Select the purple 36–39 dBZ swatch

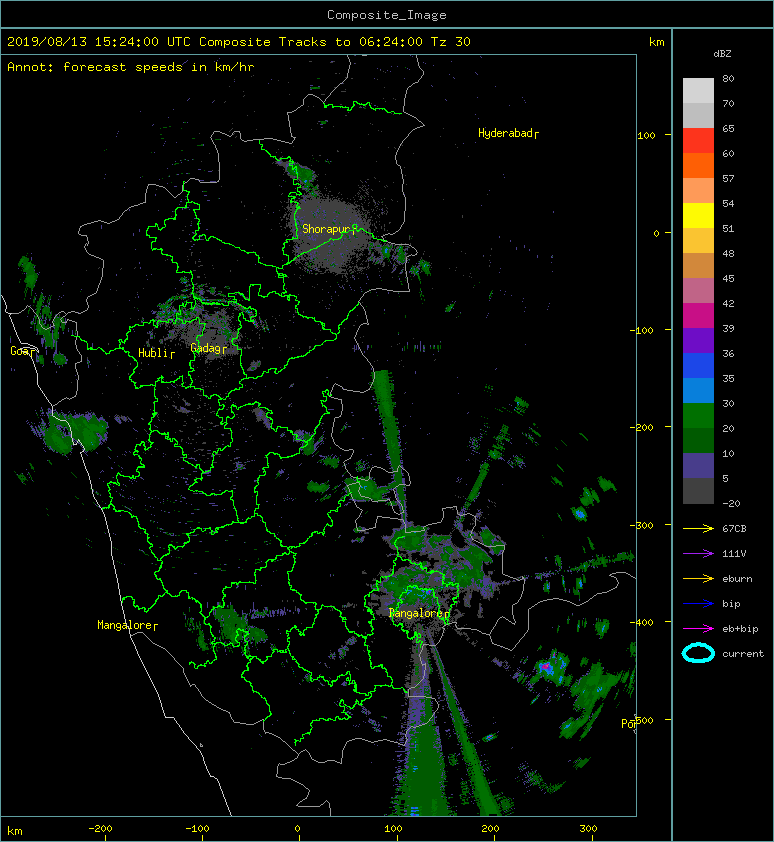698,340
